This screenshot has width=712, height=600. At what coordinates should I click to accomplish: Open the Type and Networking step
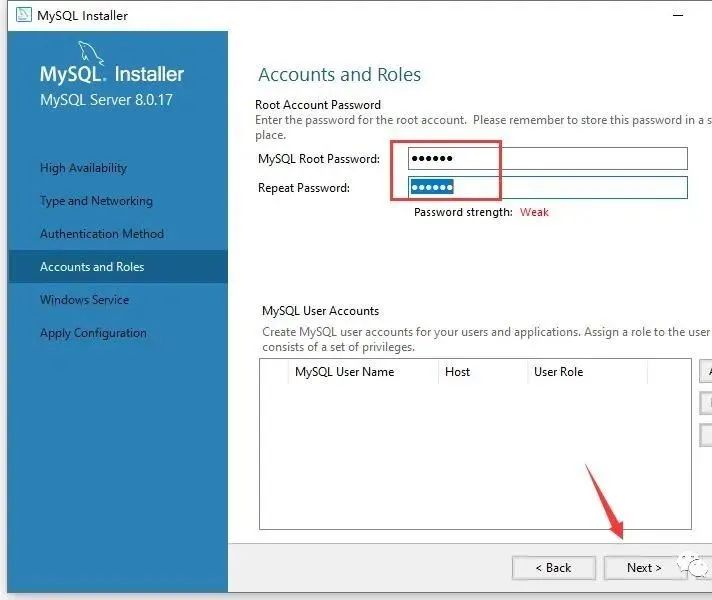(x=96, y=201)
